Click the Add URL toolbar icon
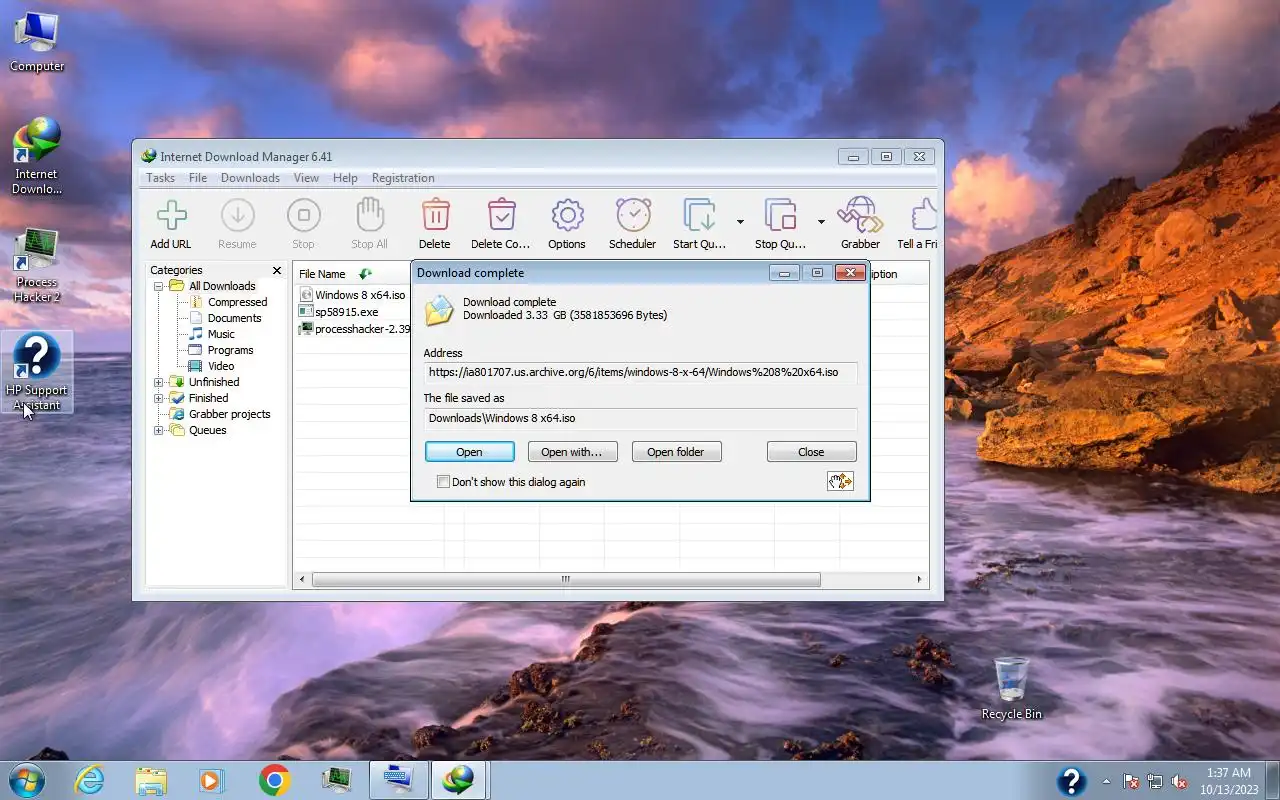1280x800 pixels. tap(171, 223)
